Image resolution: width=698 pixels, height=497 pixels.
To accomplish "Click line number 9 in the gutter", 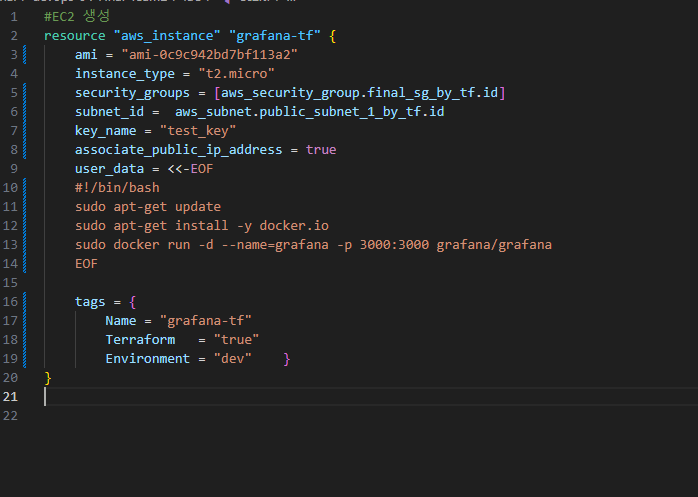I will point(14,169).
